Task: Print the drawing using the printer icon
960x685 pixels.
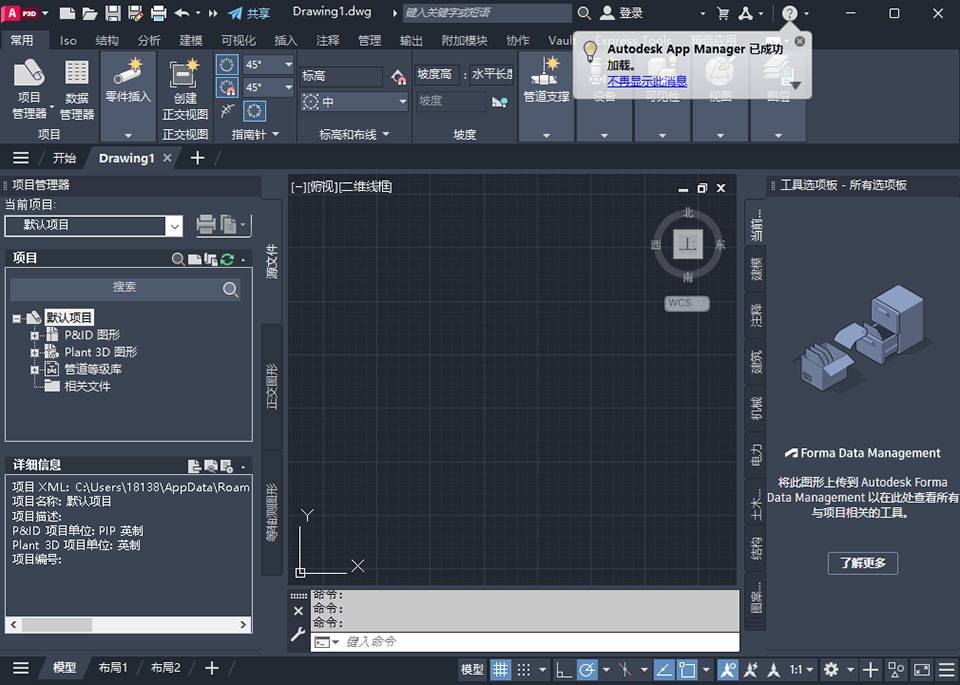Action: pyautogui.click(x=159, y=13)
